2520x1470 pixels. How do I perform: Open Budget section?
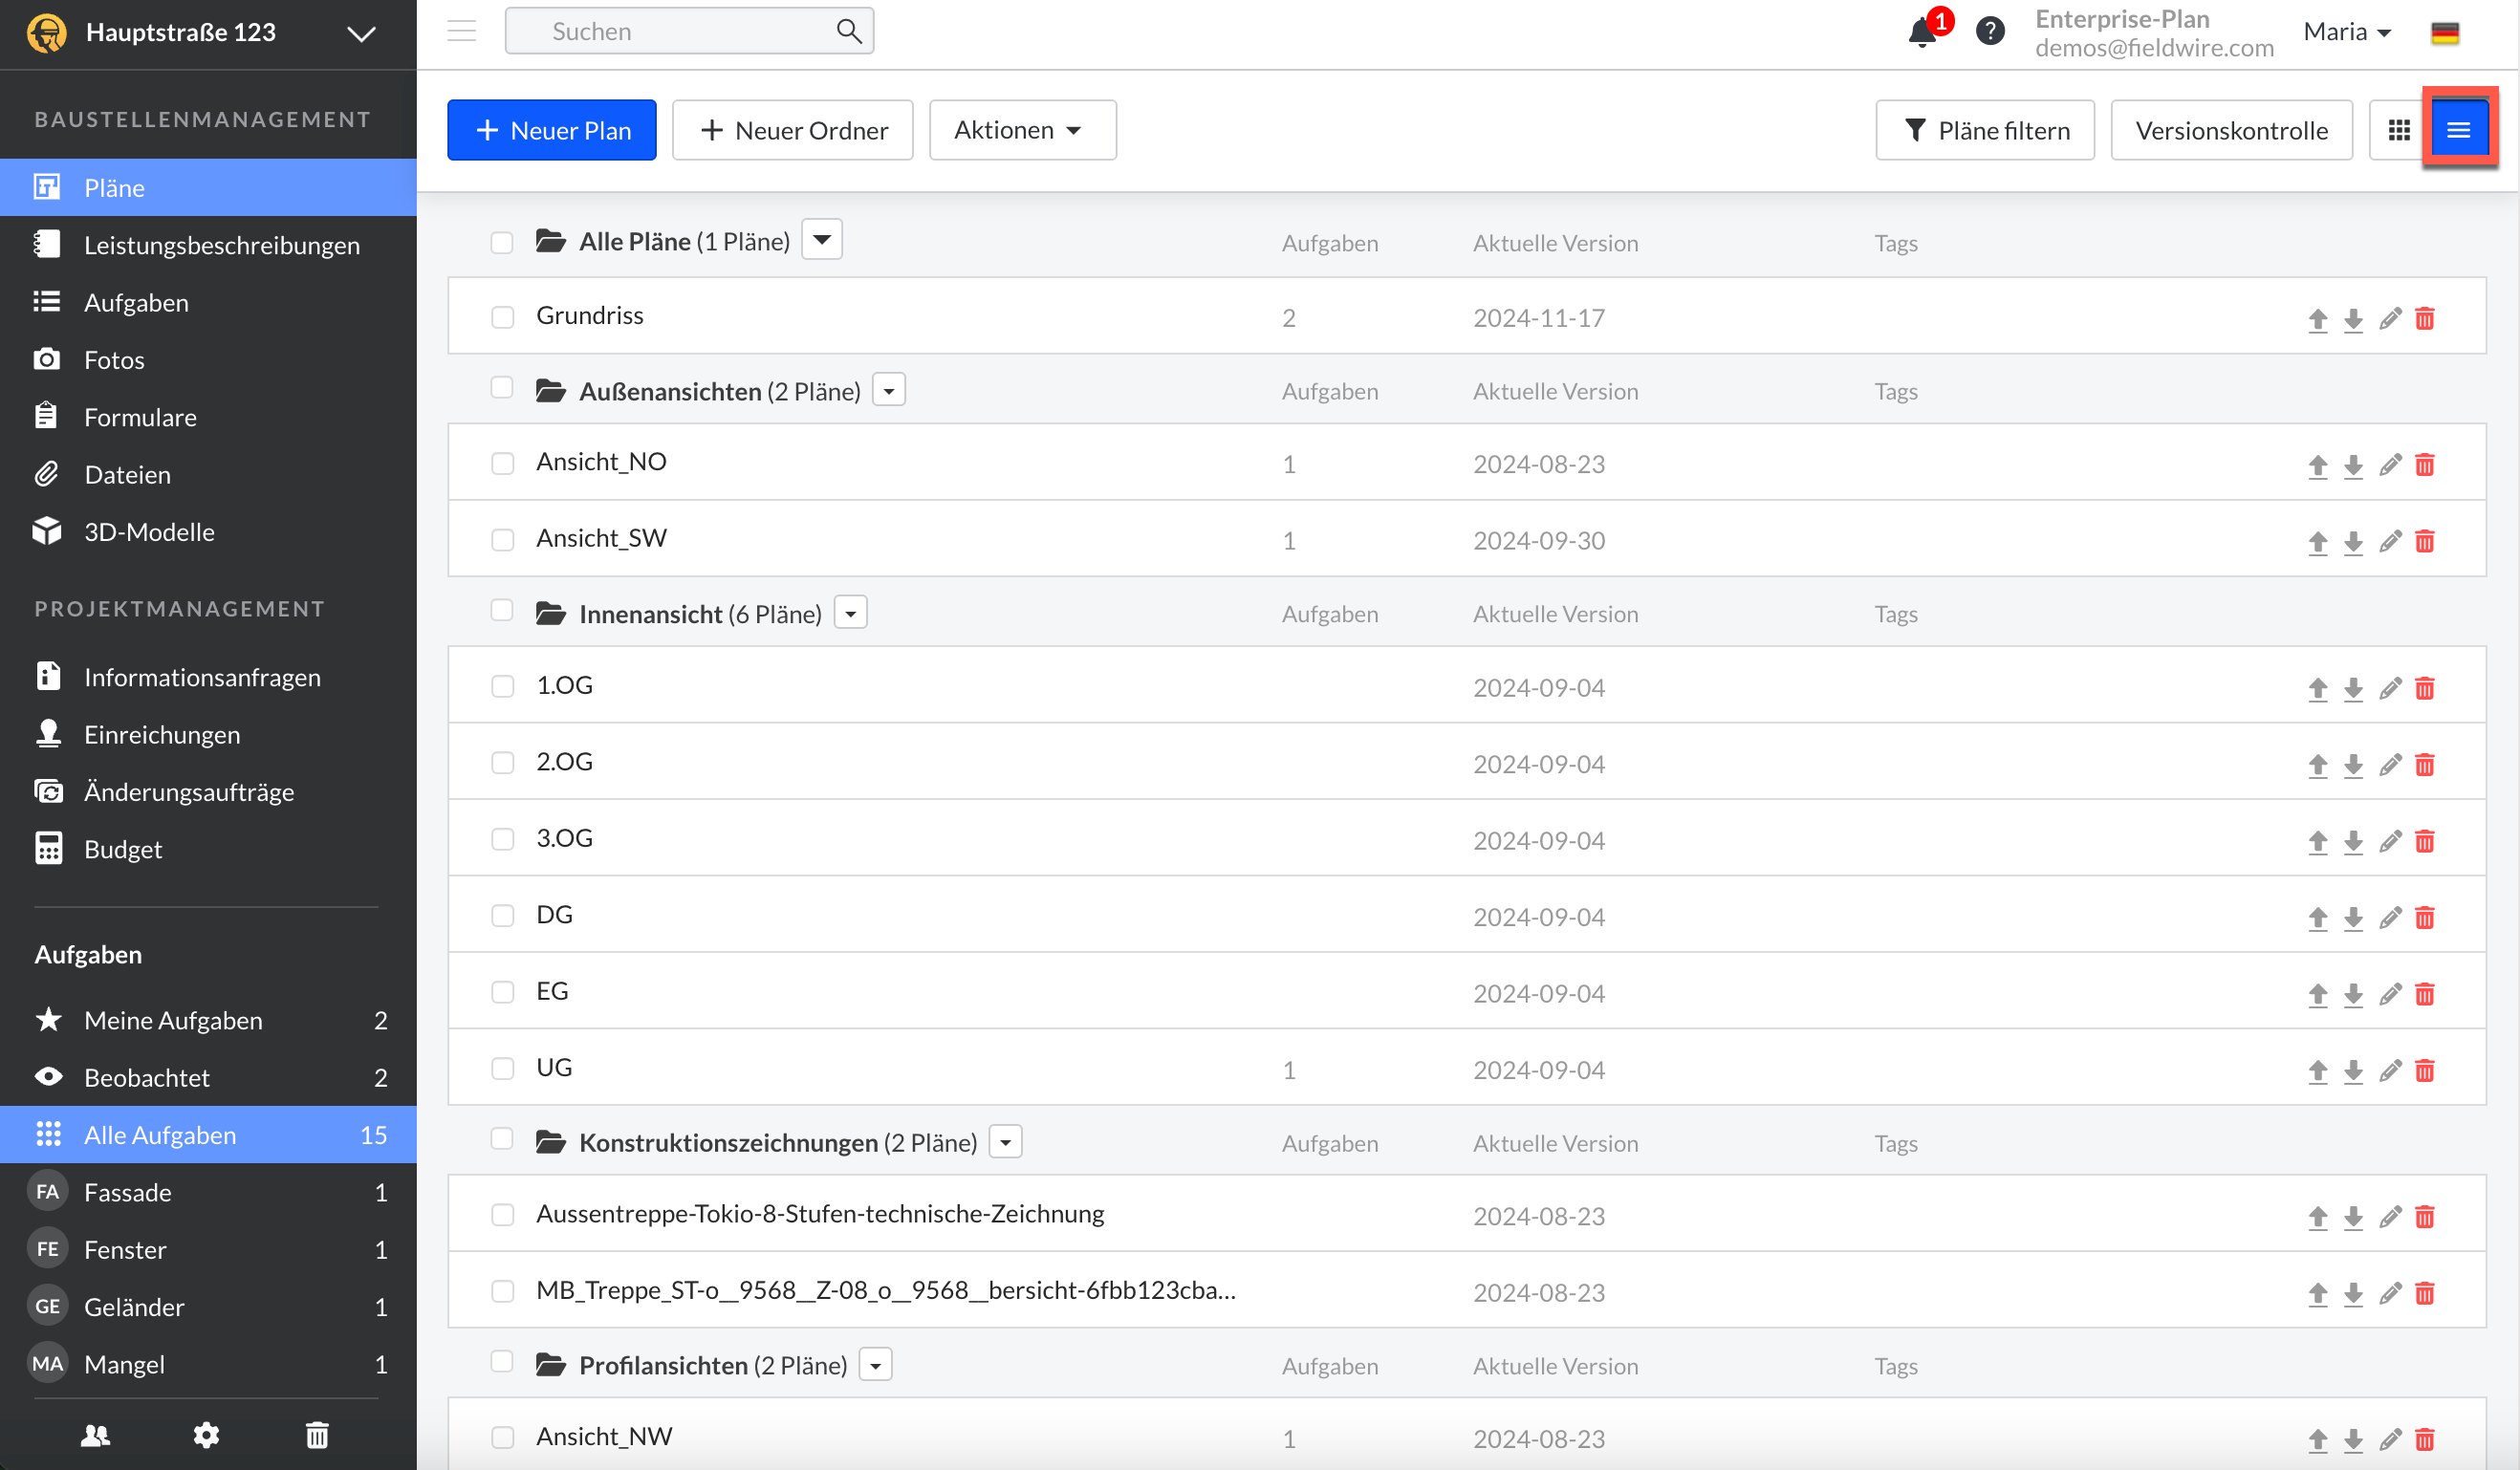point(208,849)
